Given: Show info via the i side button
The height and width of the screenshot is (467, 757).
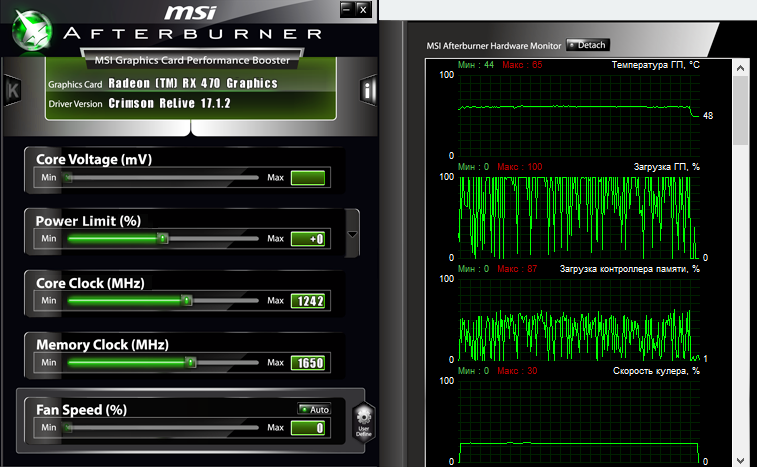Looking at the screenshot, I should [368, 90].
